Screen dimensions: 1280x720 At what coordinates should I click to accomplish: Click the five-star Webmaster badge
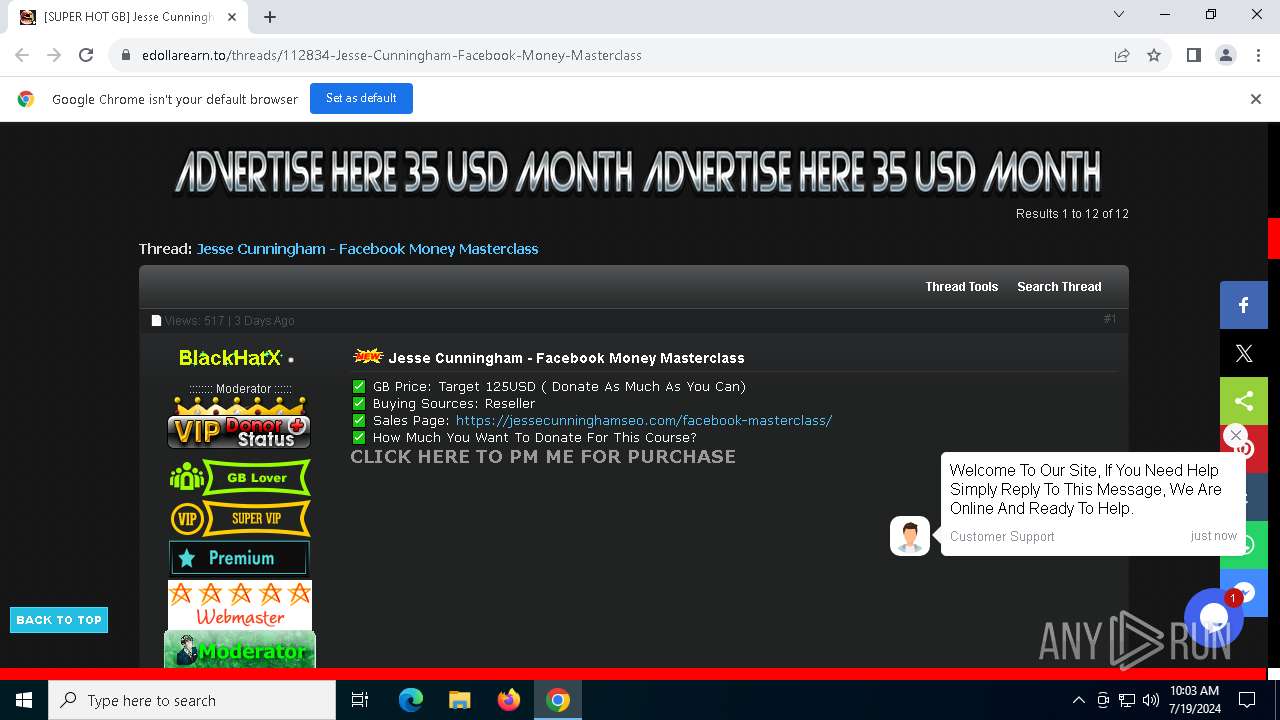point(240,605)
